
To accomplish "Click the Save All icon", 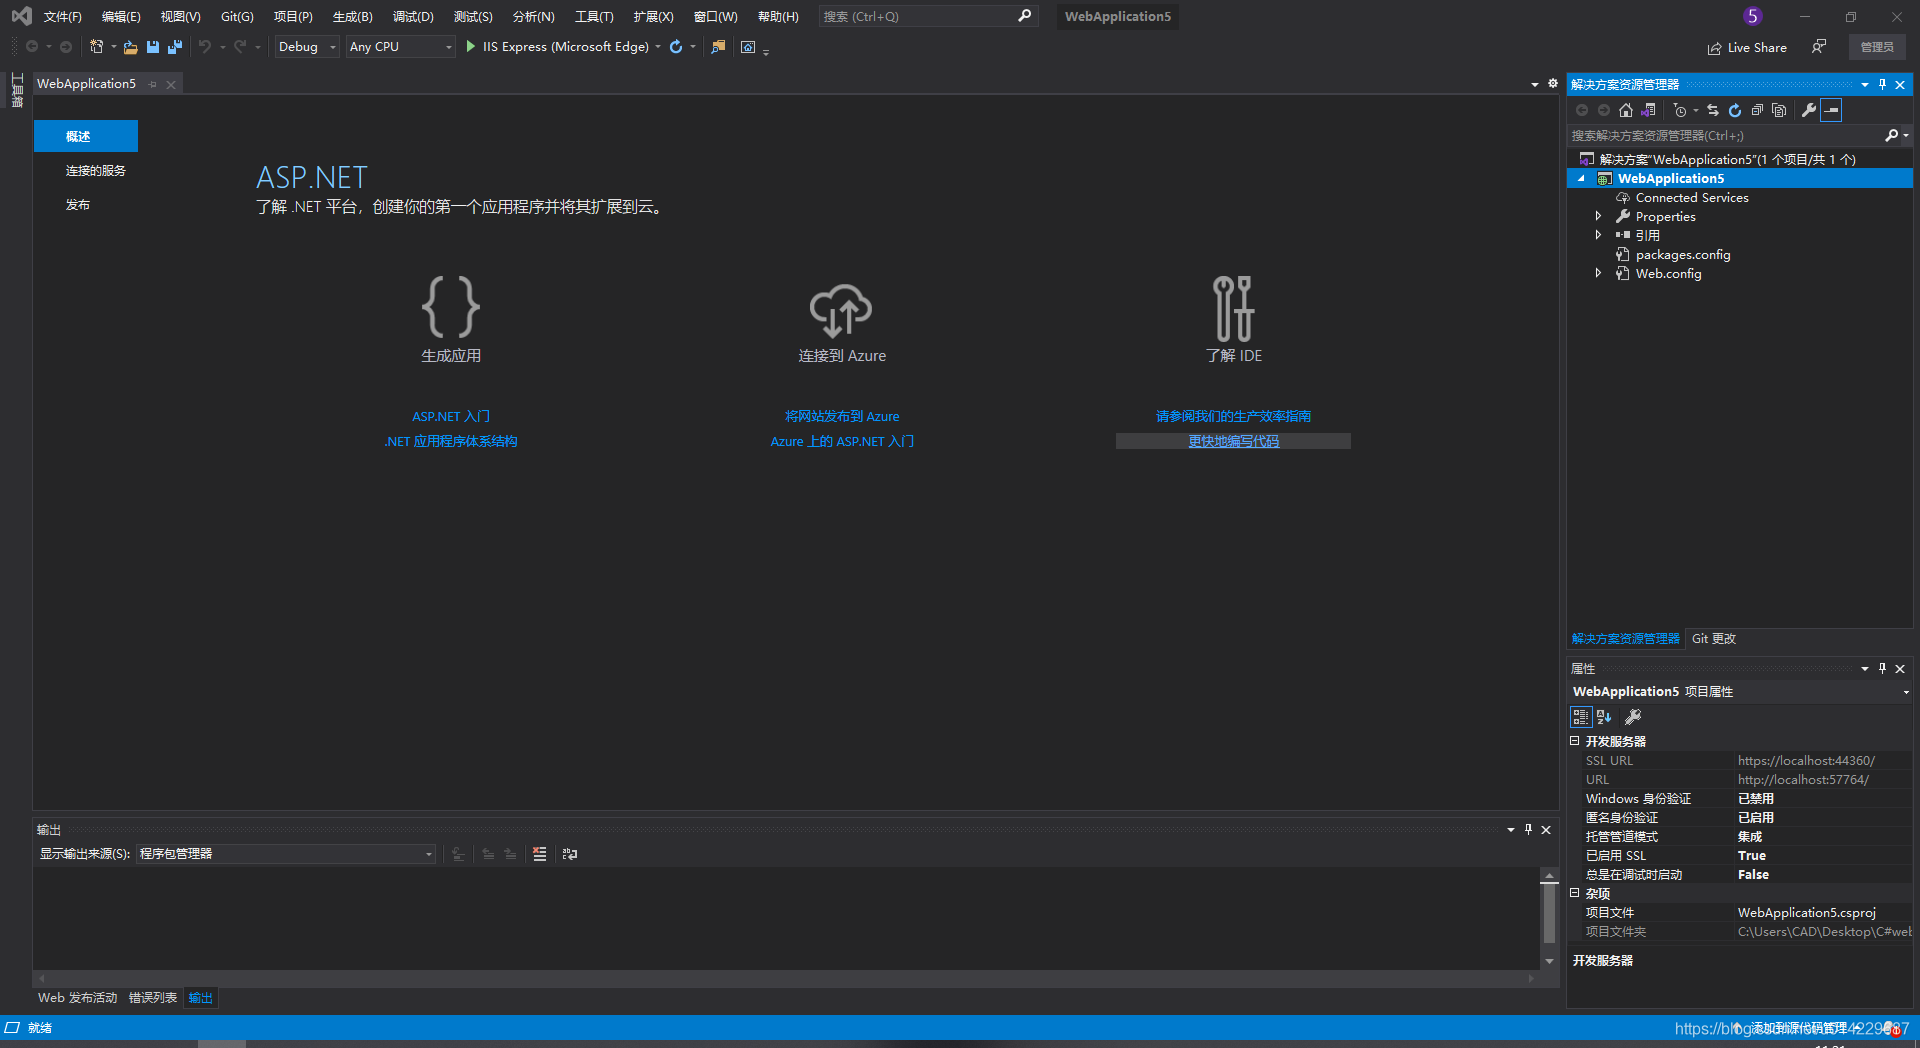I will coord(175,47).
